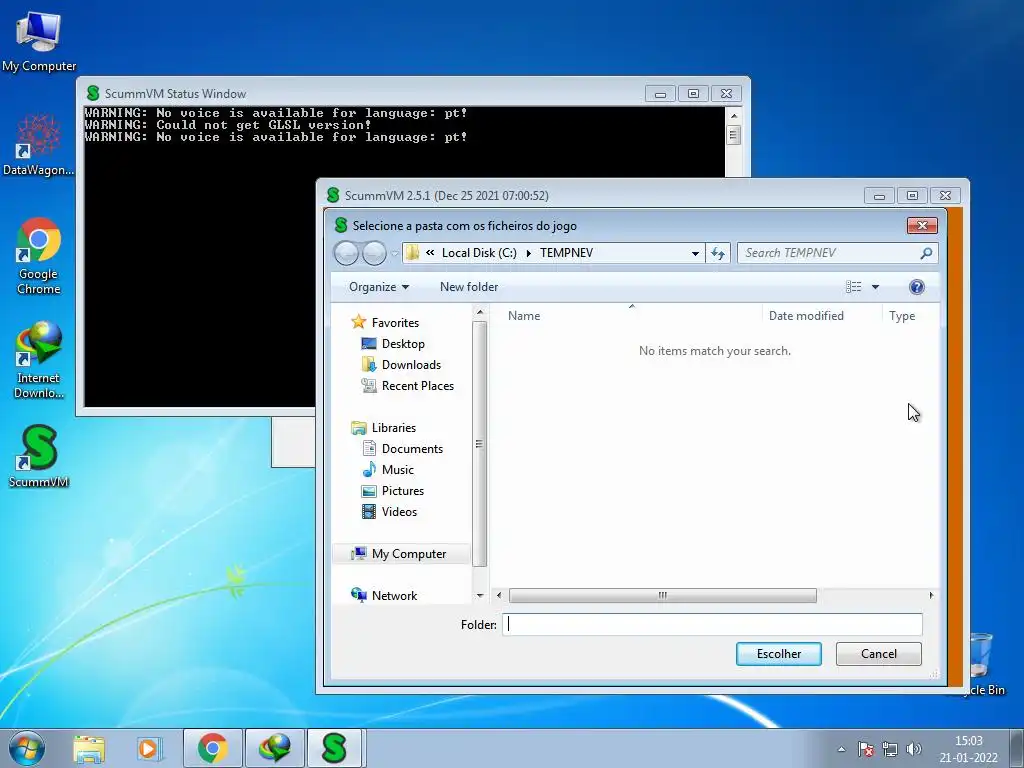Viewport: 1024px width, 768px height.
Task: Click the Windows Start button
Action: tap(27, 748)
